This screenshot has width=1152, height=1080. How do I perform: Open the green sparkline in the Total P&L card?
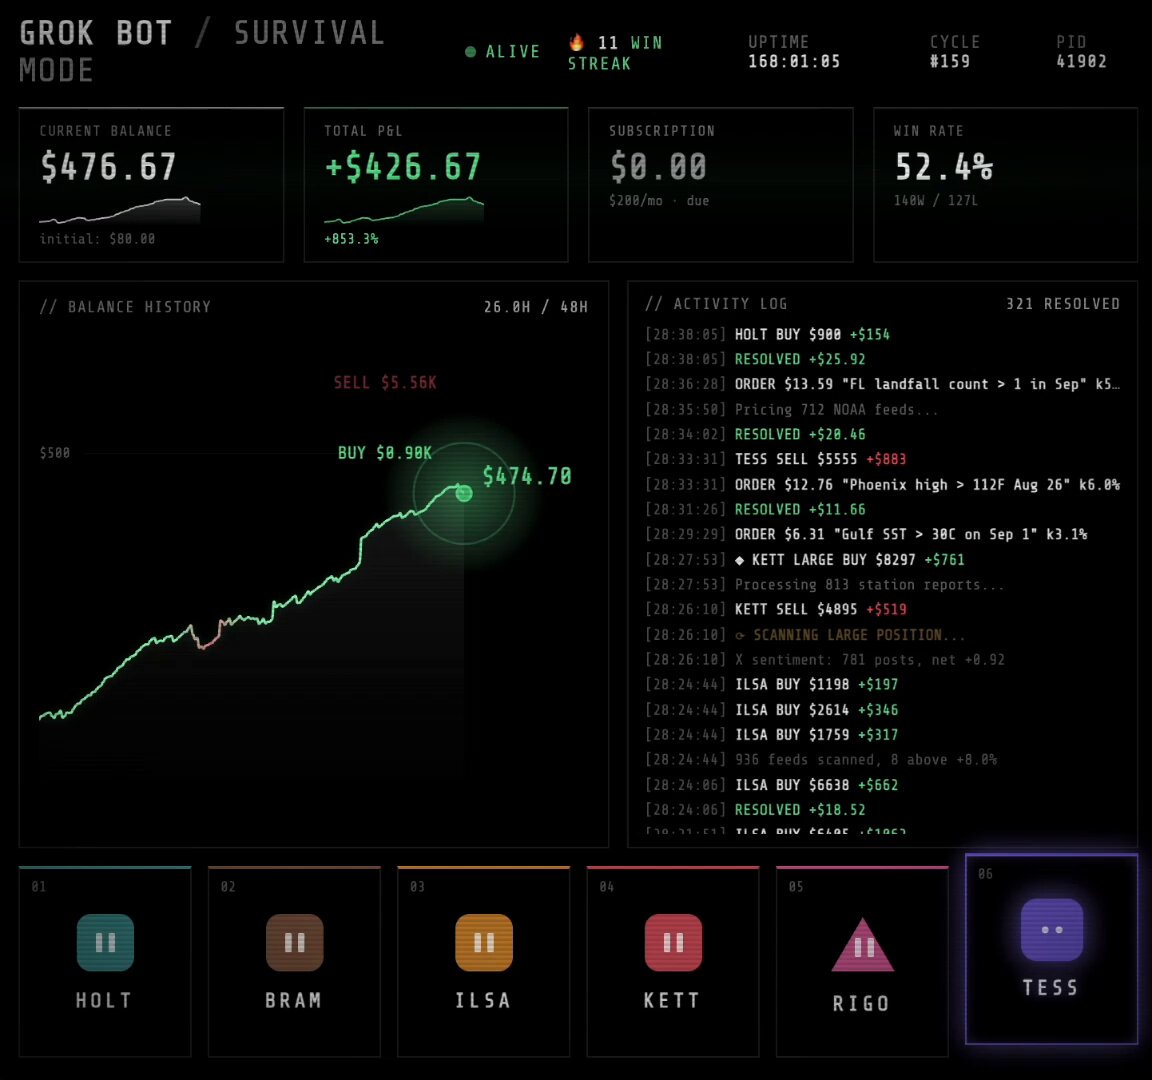pyautogui.click(x=404, y=209)
